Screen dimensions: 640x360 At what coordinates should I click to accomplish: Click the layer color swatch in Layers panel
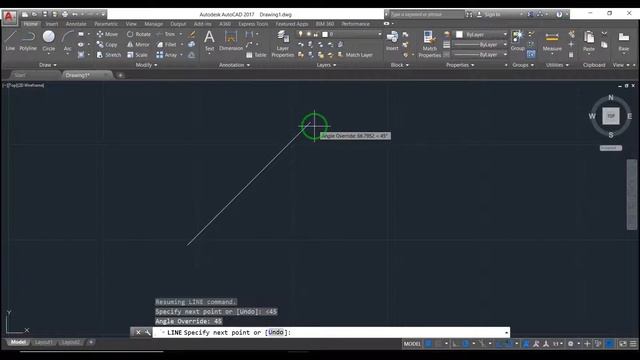[324, 34]
